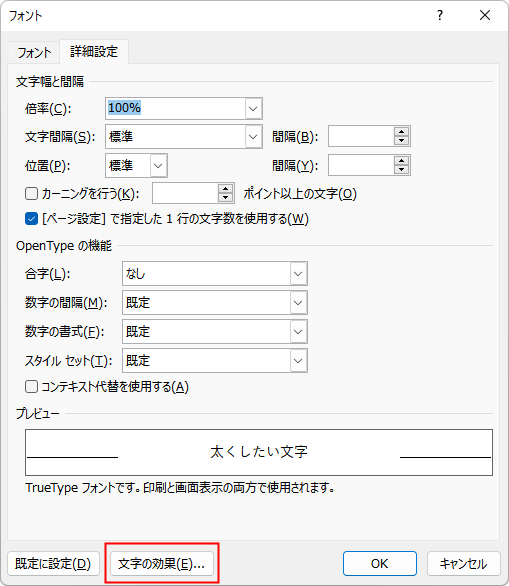The height and width of the screenshot is (586, 509).
Task: Switch to the フォント tab
Action: [34, 52]
